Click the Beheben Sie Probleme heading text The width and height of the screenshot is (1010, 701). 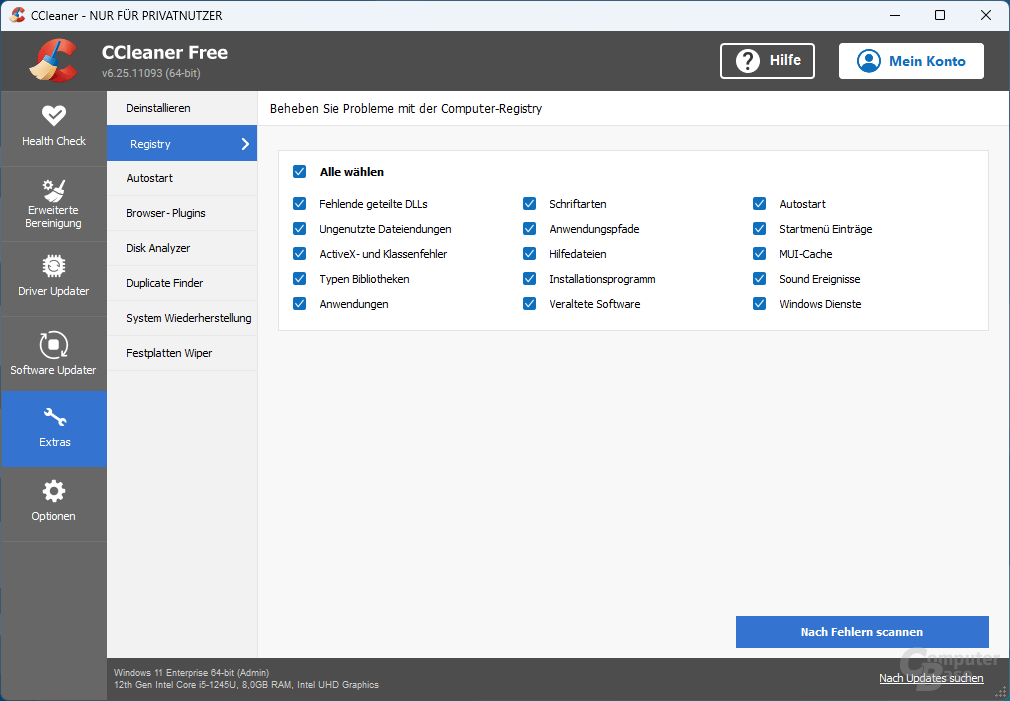(x=406, y=109)
